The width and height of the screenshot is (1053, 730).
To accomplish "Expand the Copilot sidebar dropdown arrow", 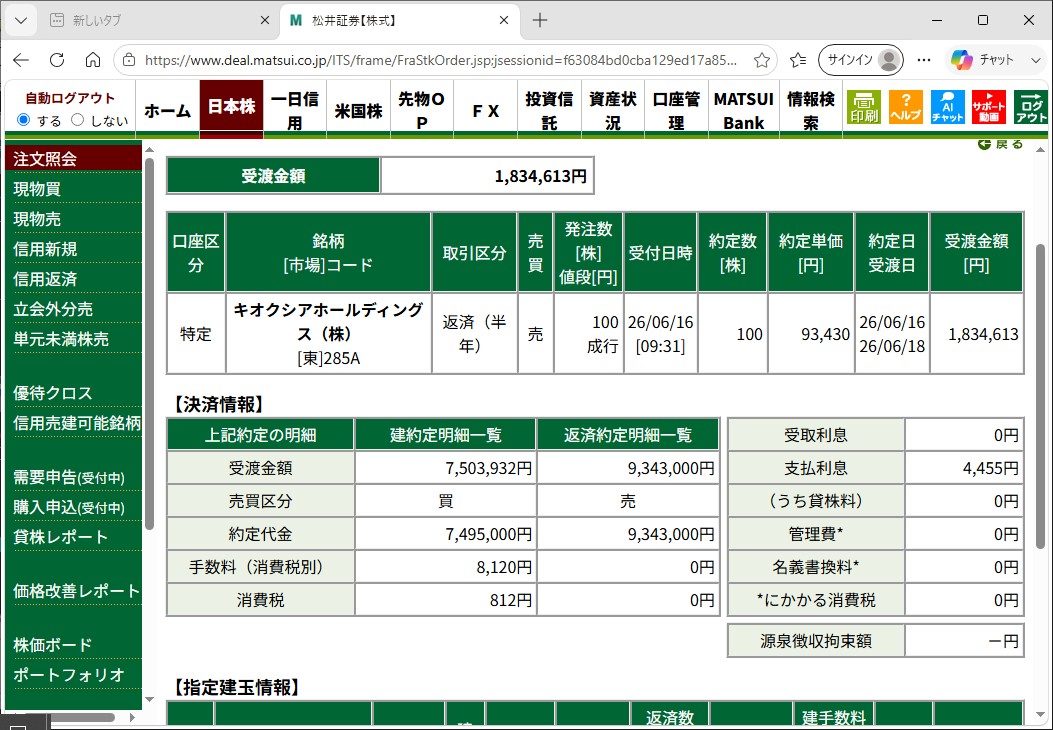I will (x=1036, y=60).
